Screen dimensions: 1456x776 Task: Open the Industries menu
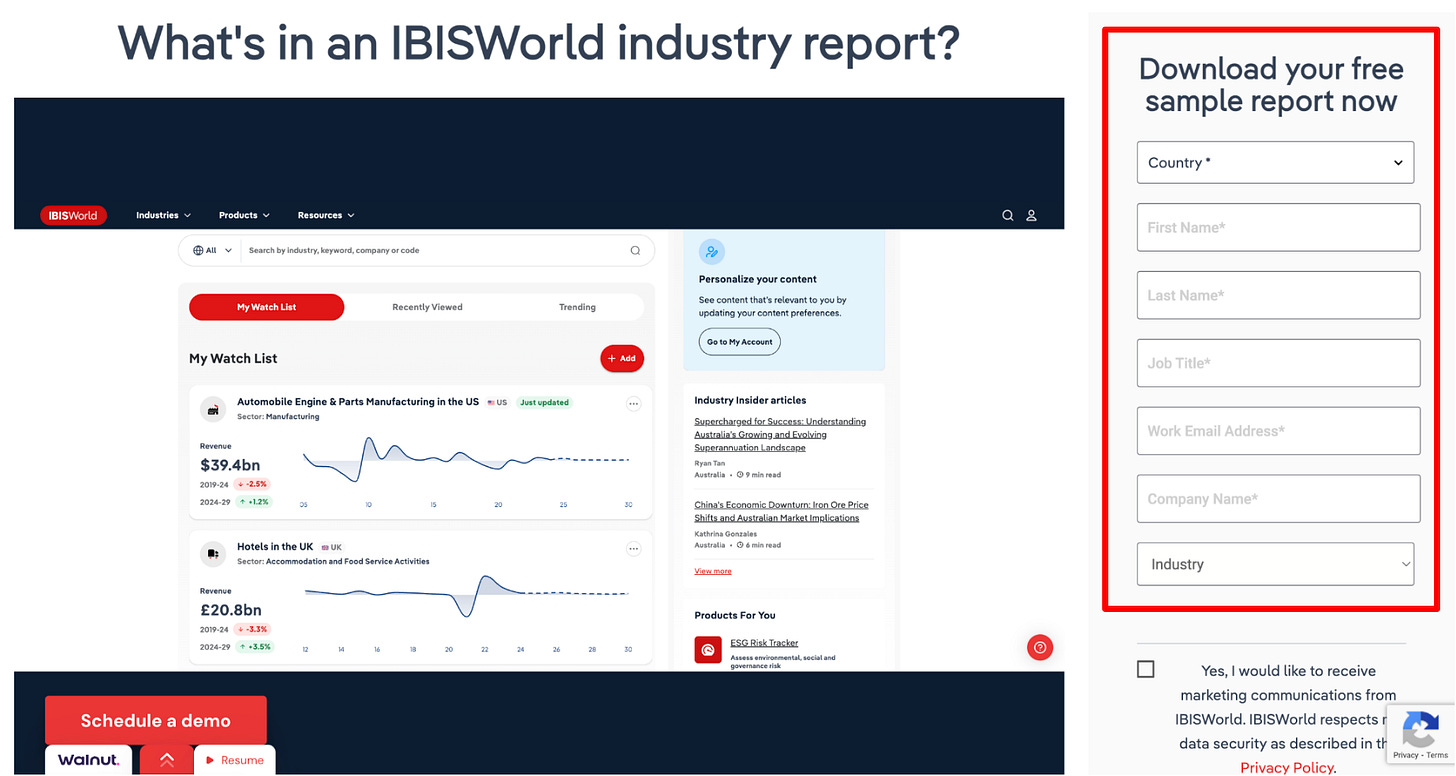163,215
